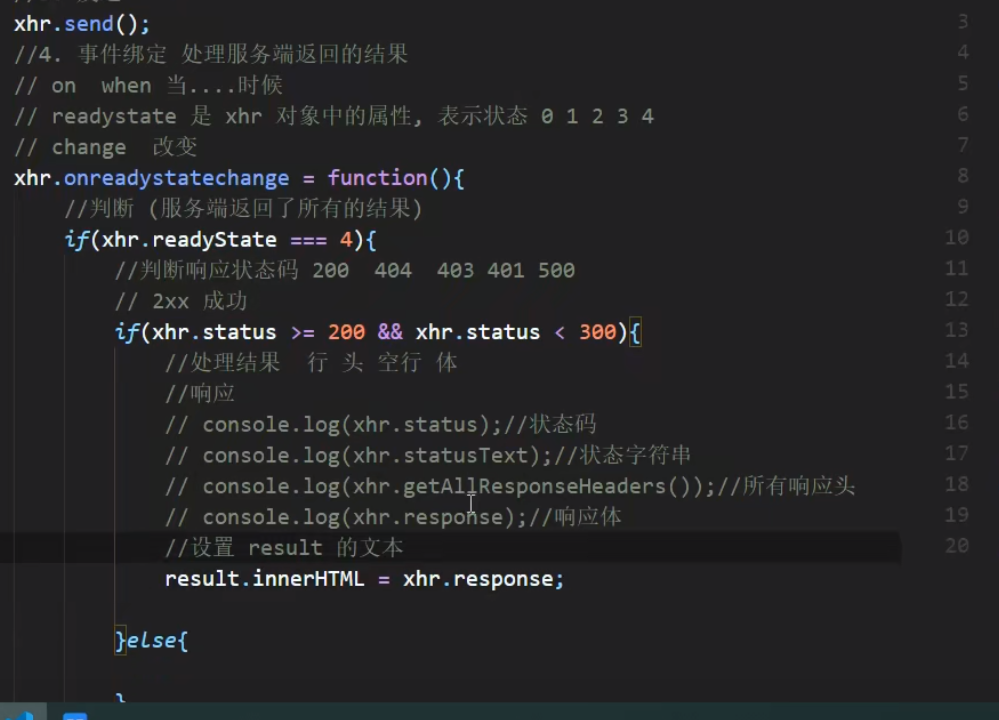Click the '>=' operator in the status check
This screenshot has width=999, height=720.
[303, 333]
